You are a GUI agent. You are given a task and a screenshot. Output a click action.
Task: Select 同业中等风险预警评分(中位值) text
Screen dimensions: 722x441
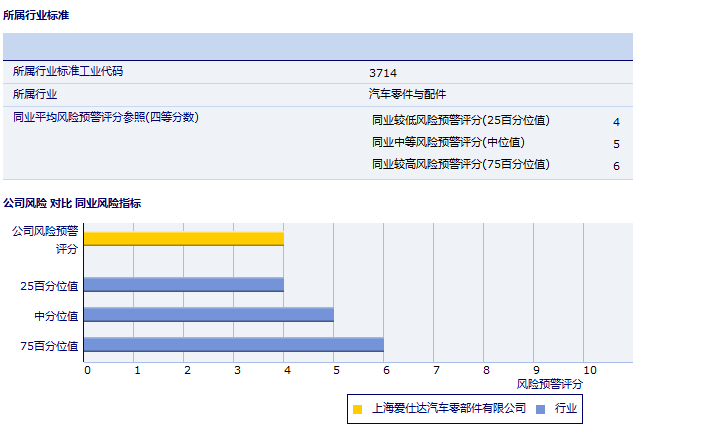[x=448, y=143]
